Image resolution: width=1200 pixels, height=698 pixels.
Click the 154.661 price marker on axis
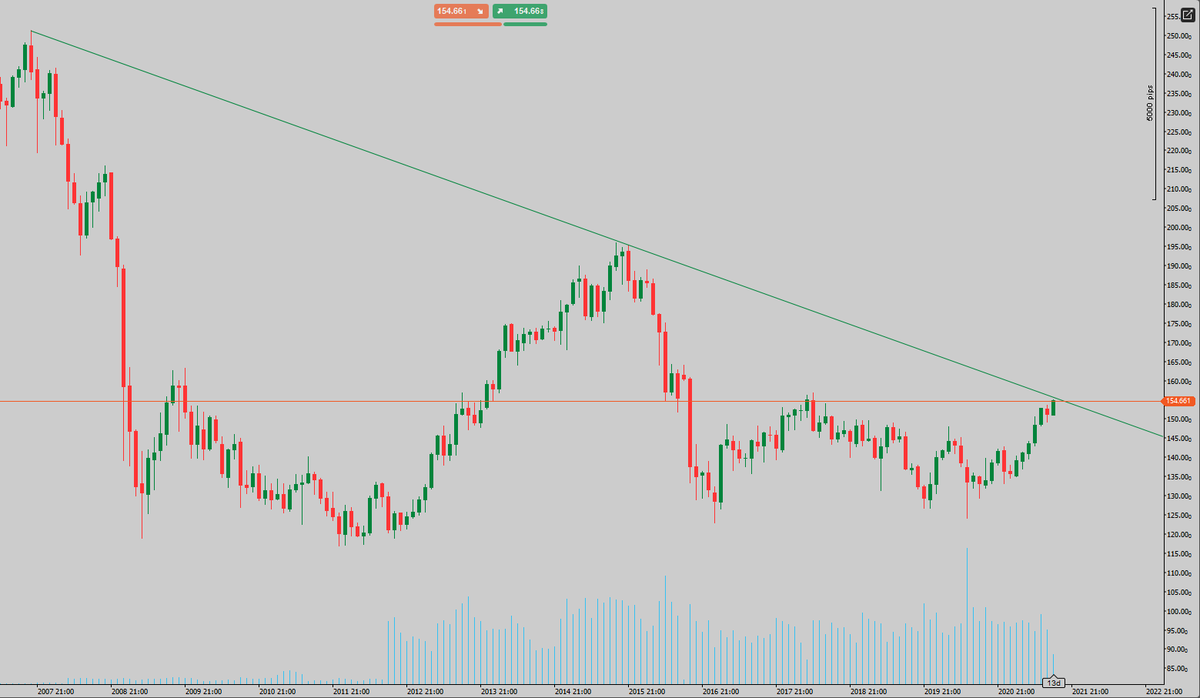1180,401
